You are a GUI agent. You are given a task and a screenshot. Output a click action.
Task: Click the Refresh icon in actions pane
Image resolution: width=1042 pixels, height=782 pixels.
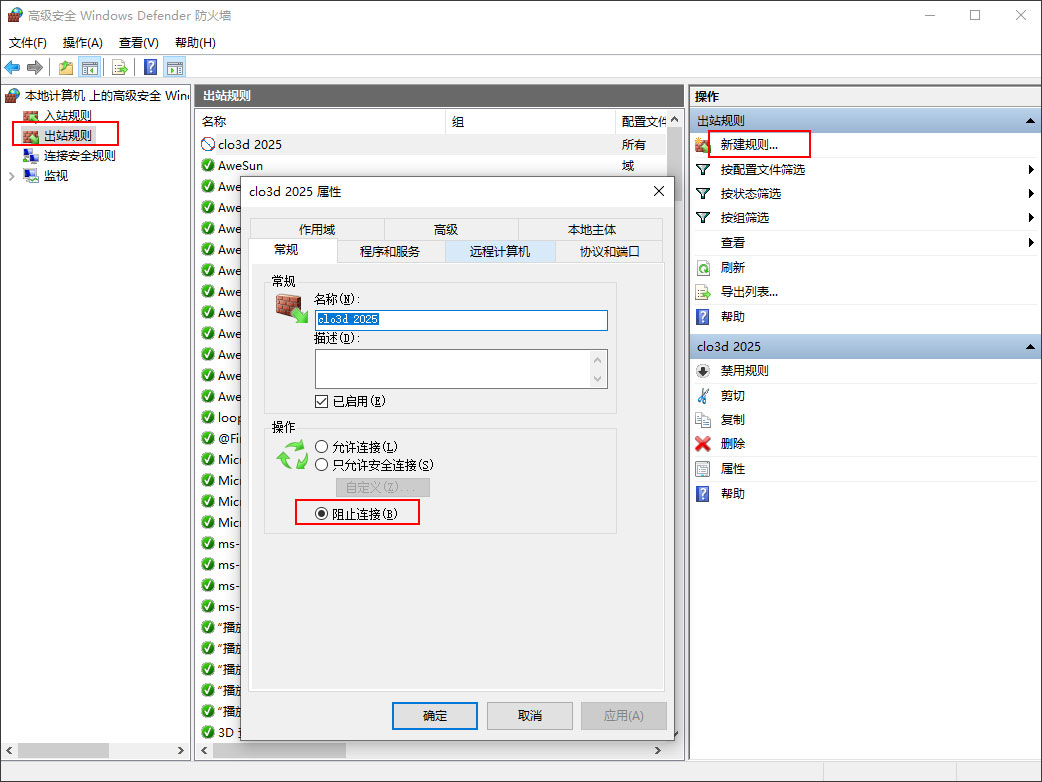point(703,268)
